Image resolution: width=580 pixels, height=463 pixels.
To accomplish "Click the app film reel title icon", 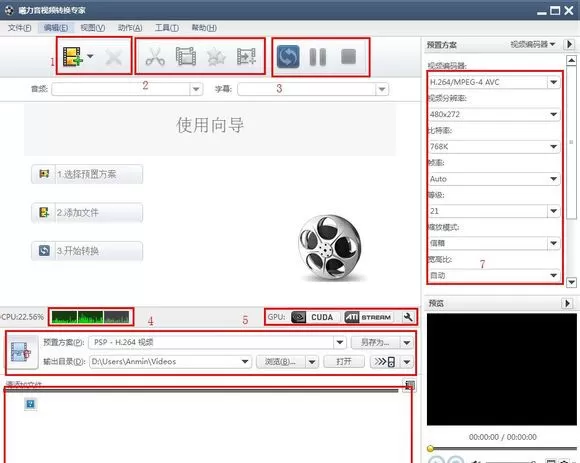I will (9, 10).
